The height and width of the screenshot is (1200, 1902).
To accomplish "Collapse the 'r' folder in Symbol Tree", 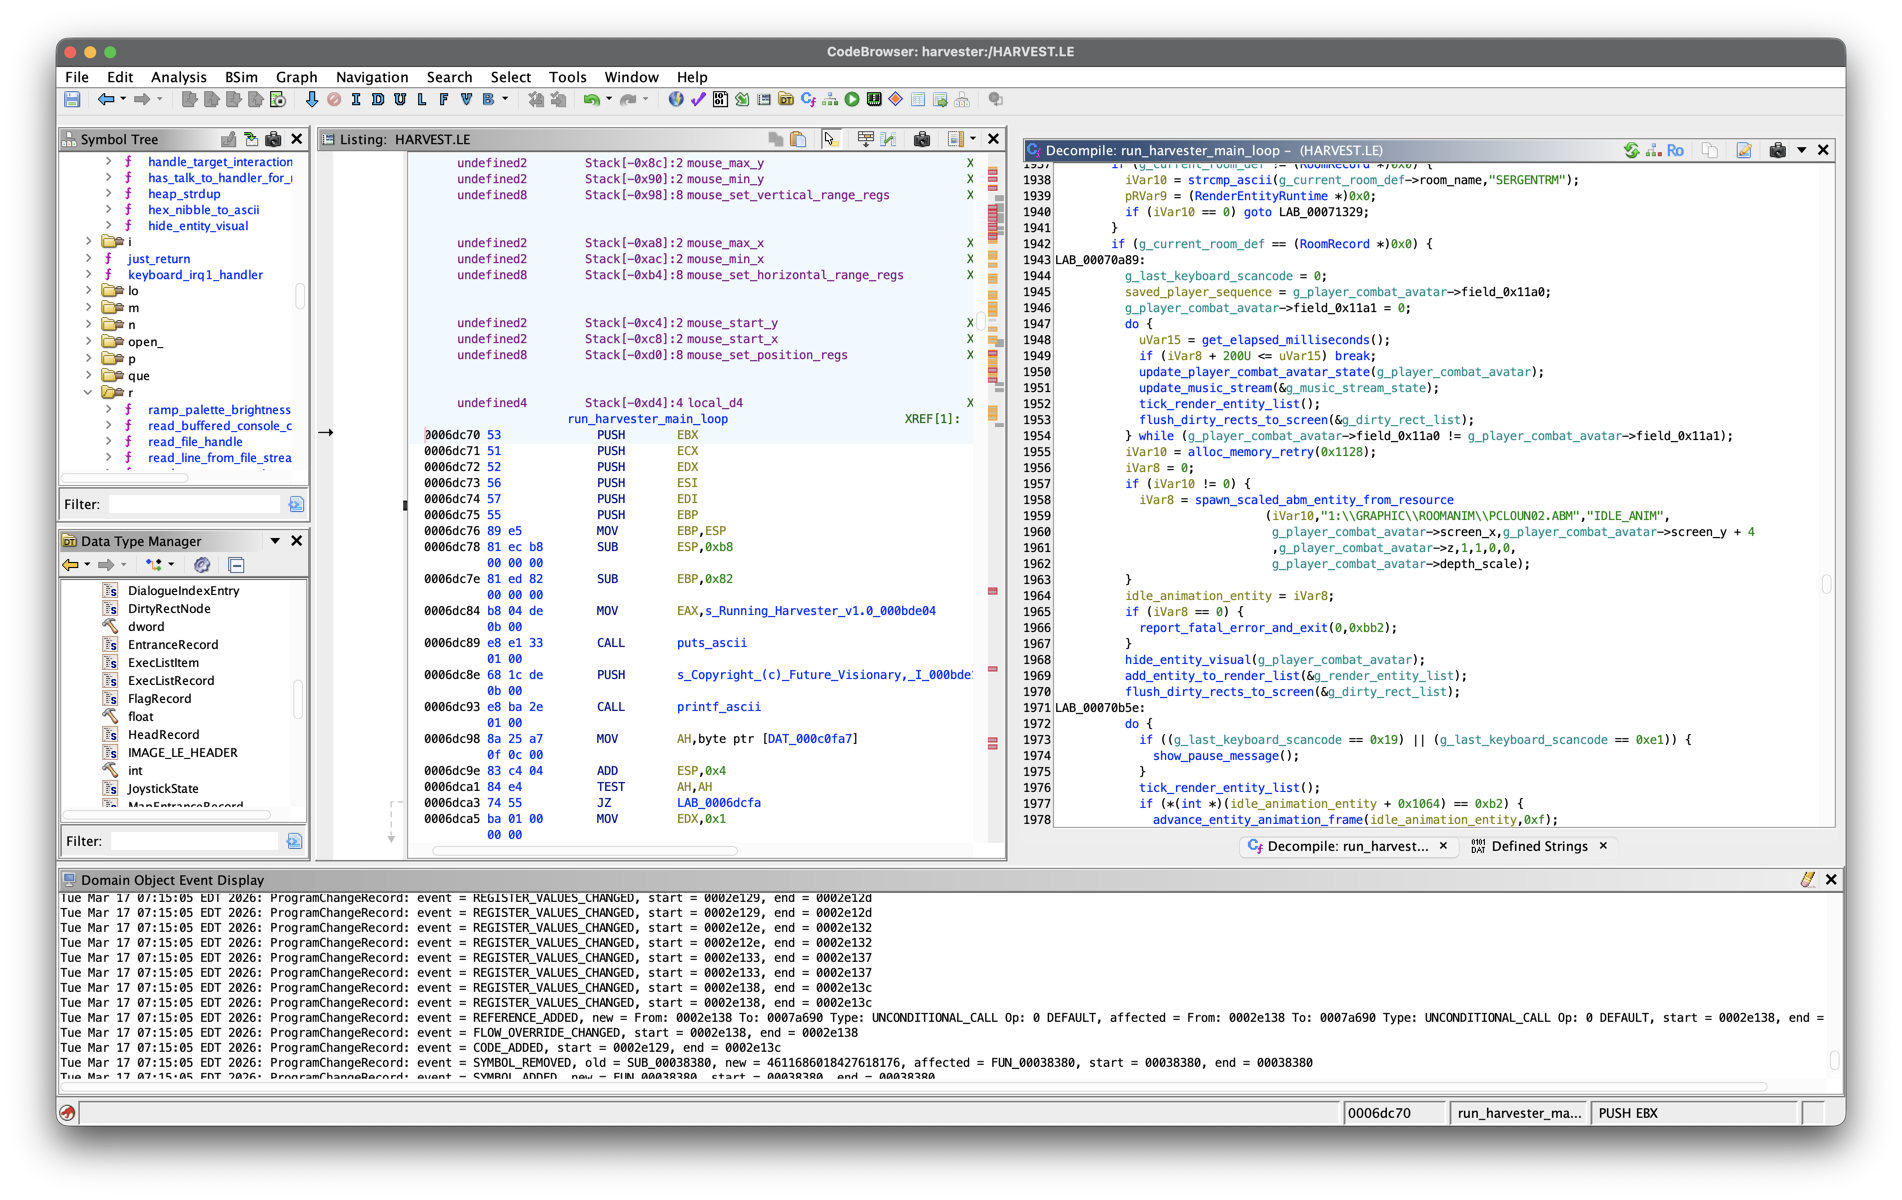I will (89, 393).
